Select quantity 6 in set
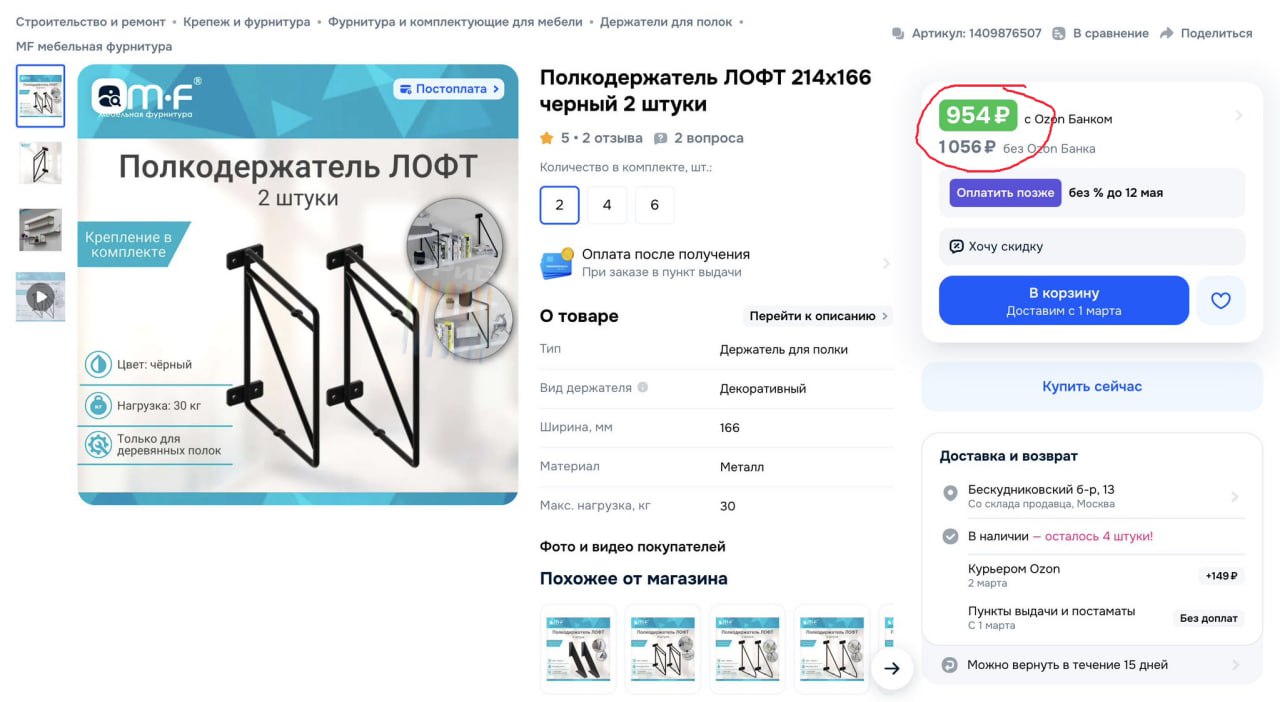Image resolution: width=1280 pixels, height=702 pixels. [655, 205]
